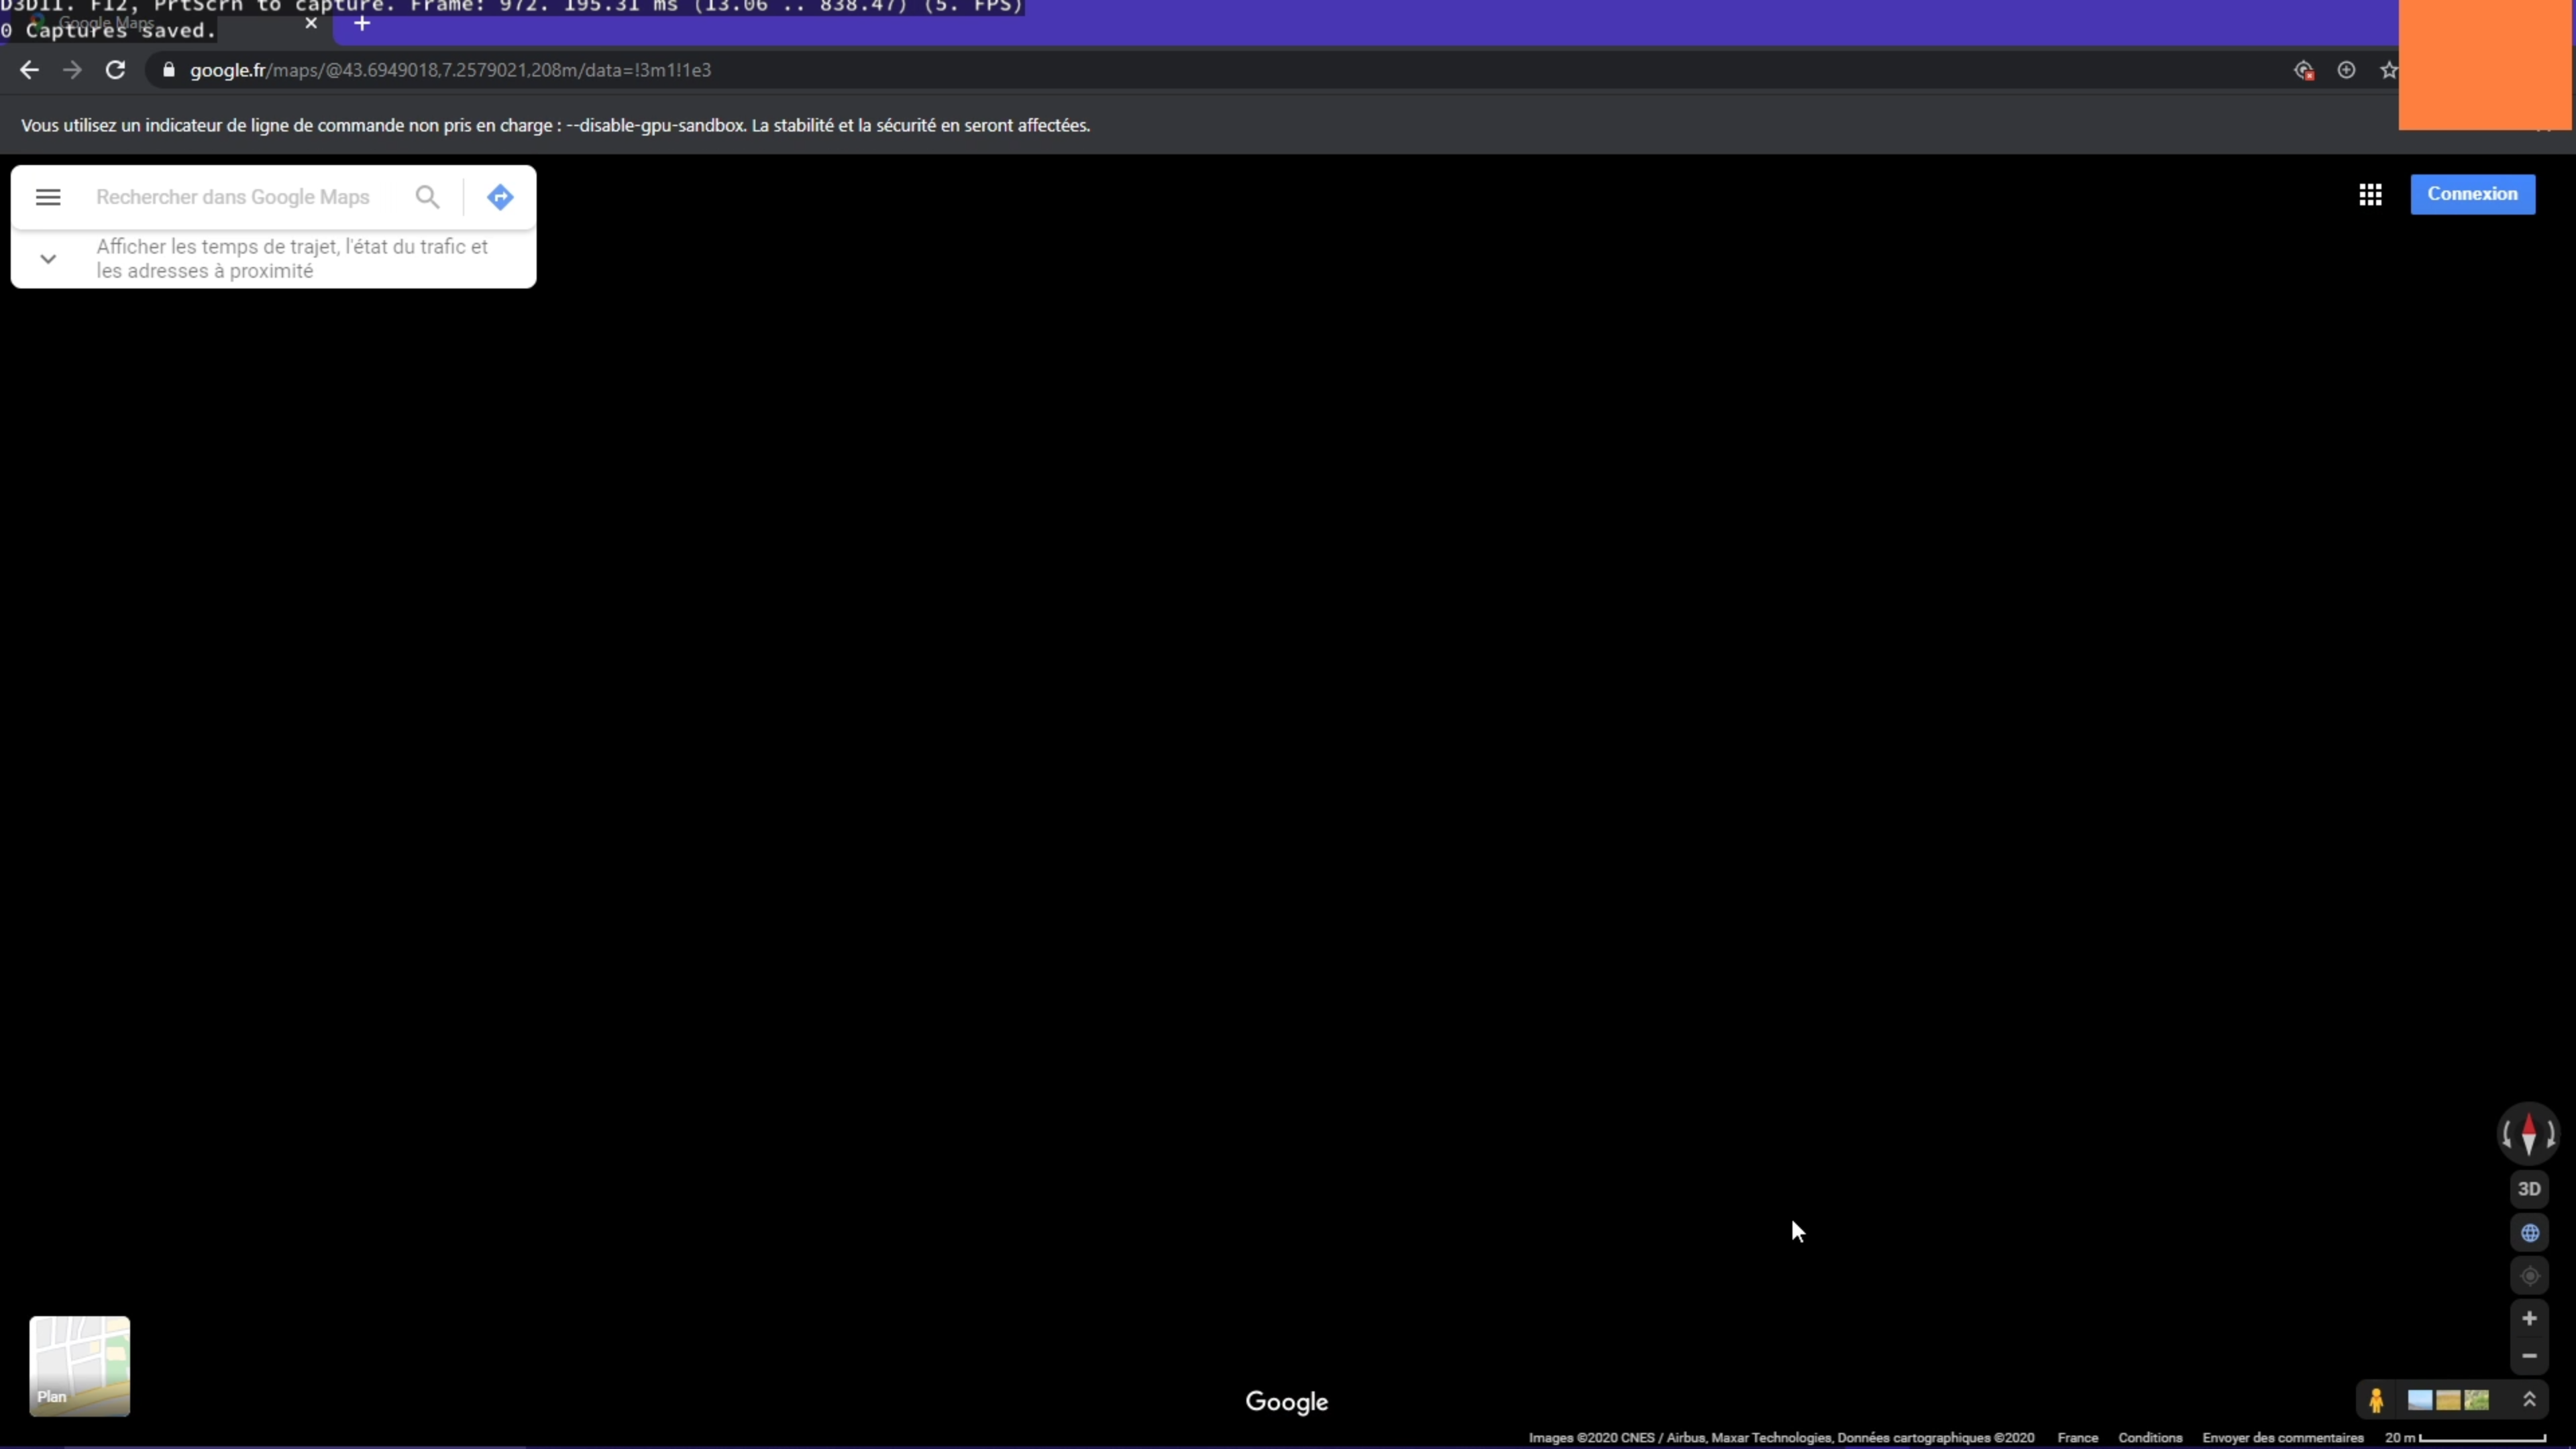Image resolution: width=2576 pixels, height=1449 pixels.
Task: Select the Google Maps browser tab
Action: pos(165,23)
